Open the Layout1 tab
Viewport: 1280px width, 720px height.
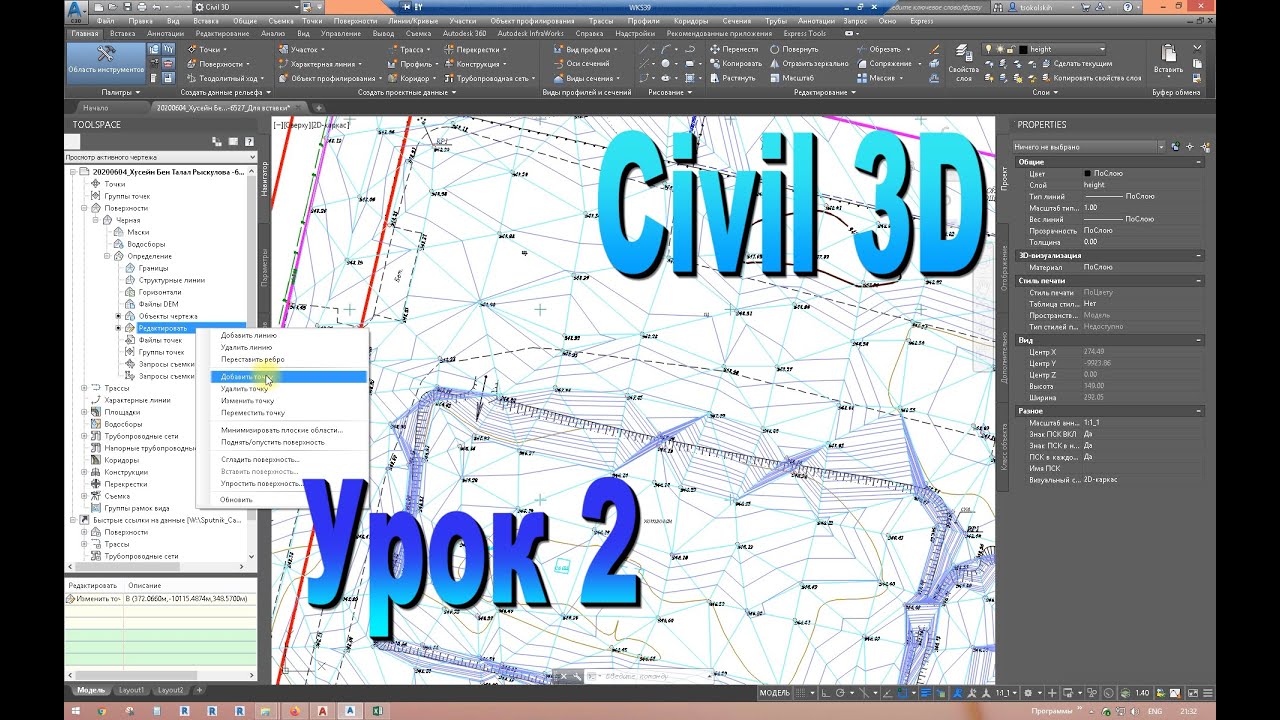click(132, 690)
